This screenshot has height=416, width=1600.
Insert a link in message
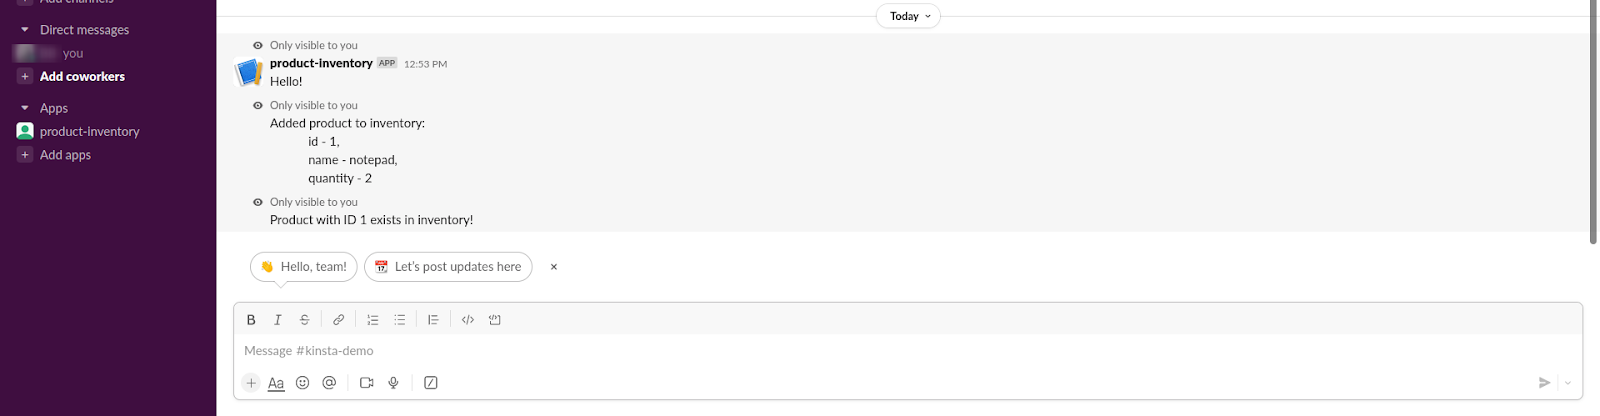point(339,320)
